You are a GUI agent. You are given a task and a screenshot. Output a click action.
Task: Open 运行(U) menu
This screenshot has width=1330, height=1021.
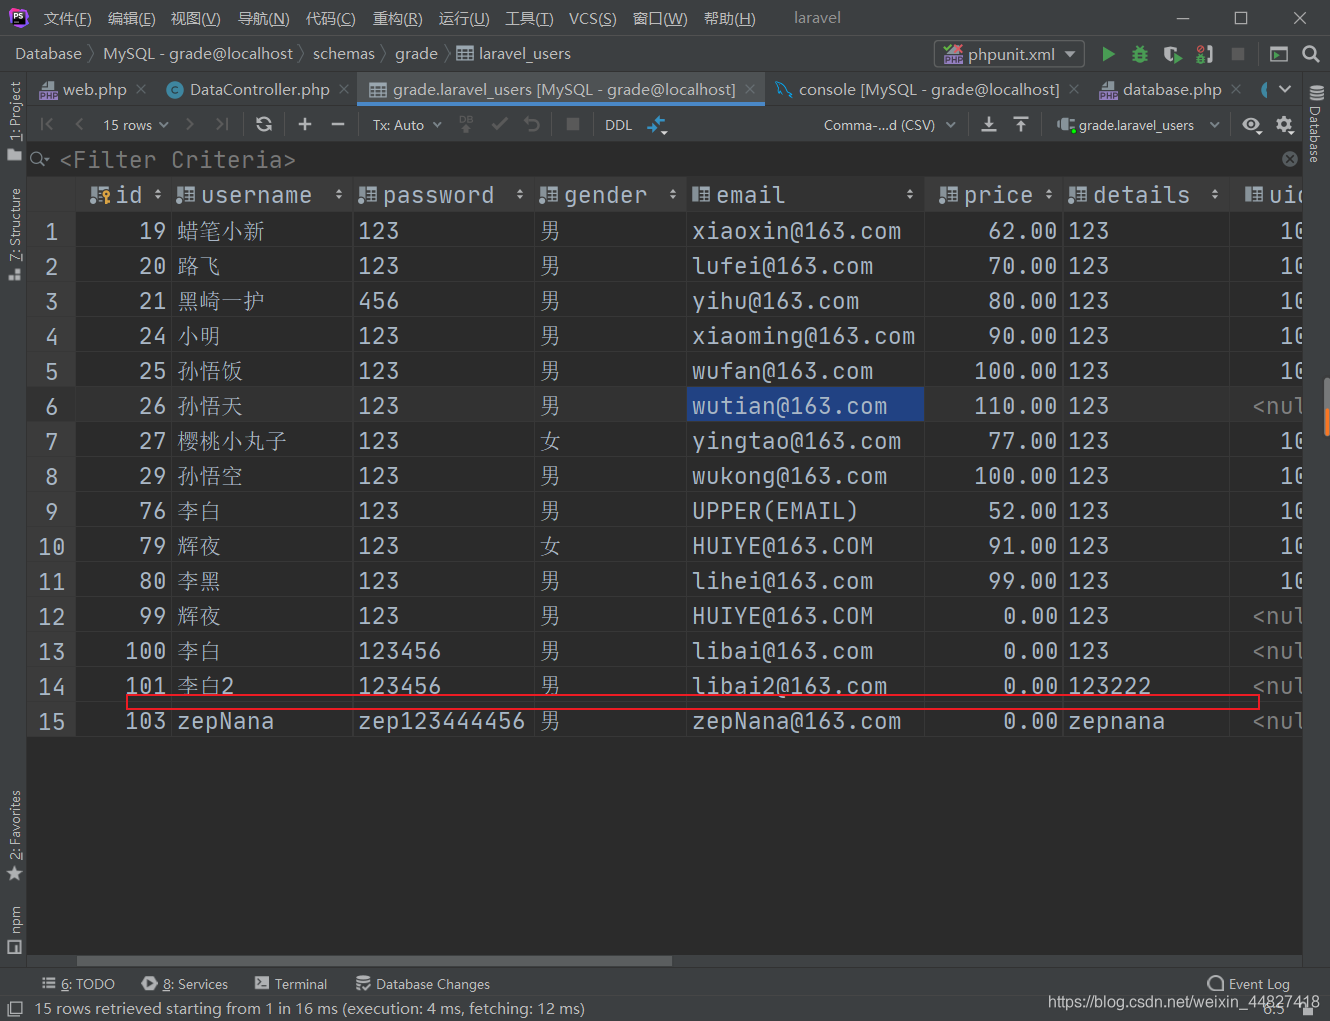click(x=464, y=18)
